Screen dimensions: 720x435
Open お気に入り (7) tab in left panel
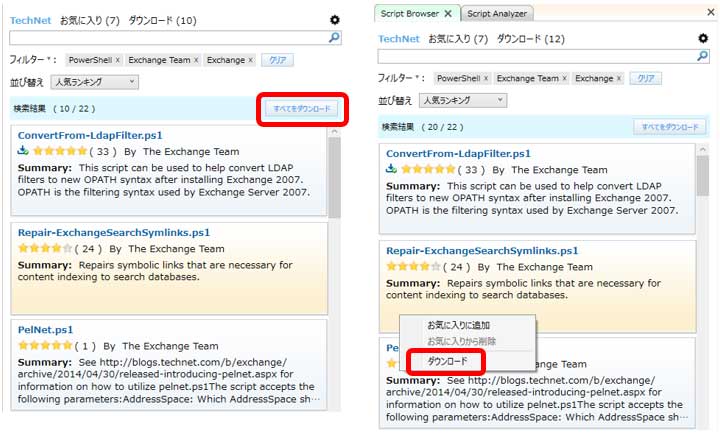[90, 21]
